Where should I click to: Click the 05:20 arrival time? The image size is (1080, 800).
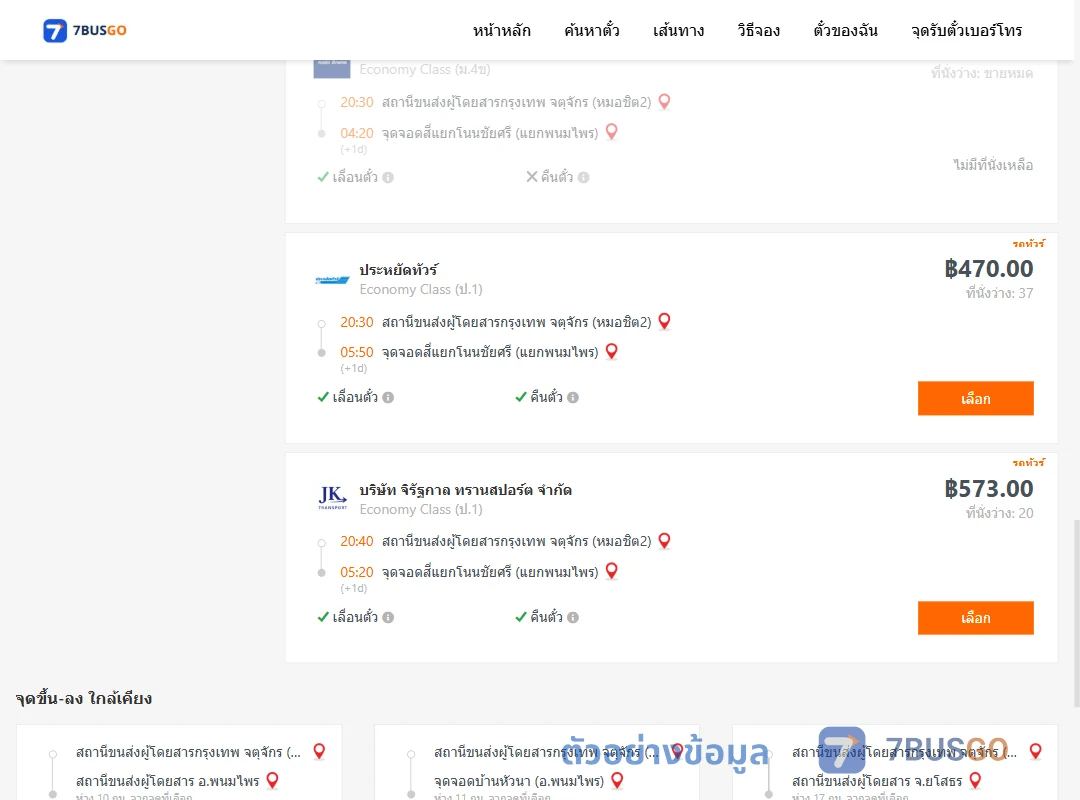point(357,572)
